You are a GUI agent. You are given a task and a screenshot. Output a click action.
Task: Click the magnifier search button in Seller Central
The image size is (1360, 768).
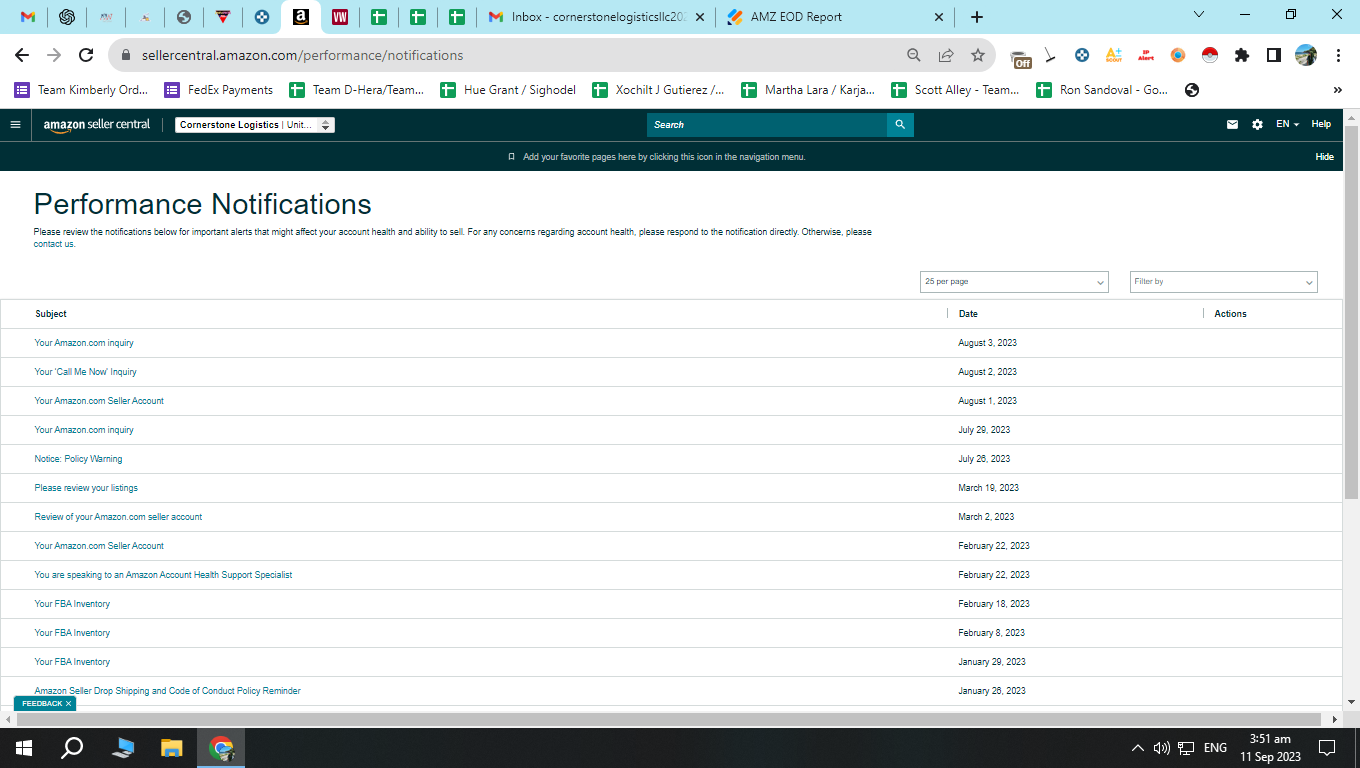coord(900,125)
